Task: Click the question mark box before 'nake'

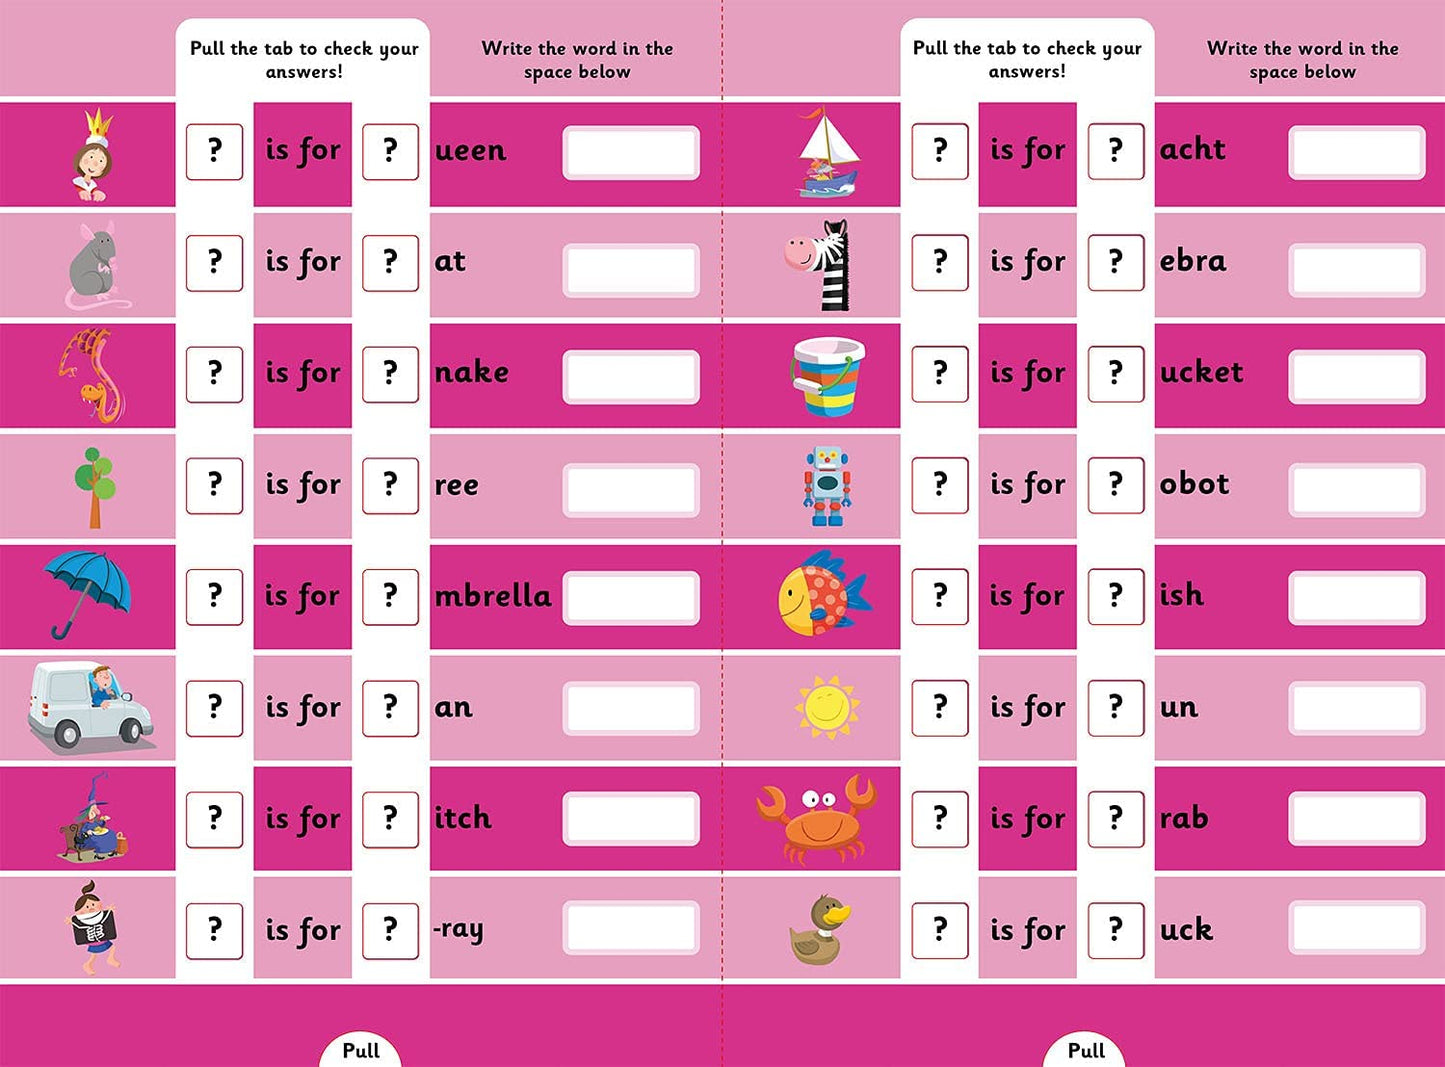Action: pyautogui.click(x=390, y=374)
